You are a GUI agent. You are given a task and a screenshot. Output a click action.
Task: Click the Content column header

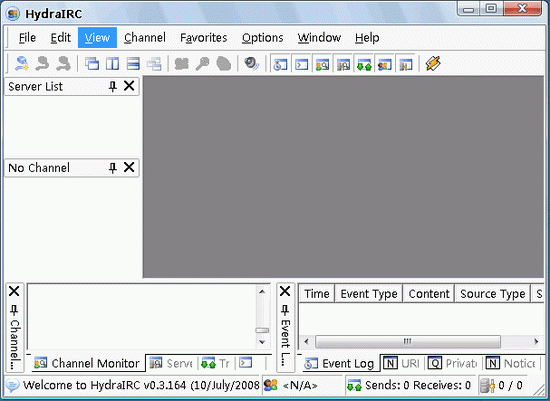point(429,293)
